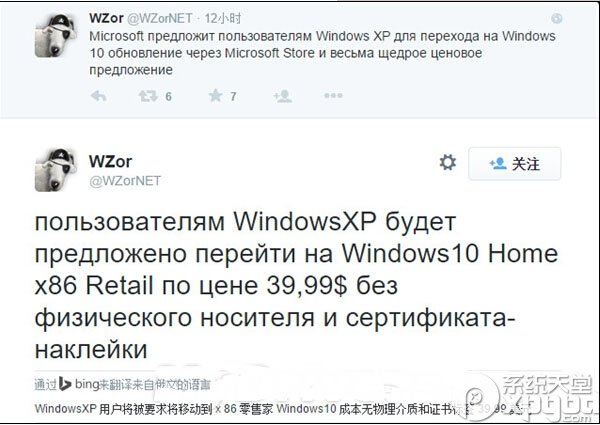Retweet the top WZor tweet
This screenshot has height=425, width=600.
click(148, 96)
